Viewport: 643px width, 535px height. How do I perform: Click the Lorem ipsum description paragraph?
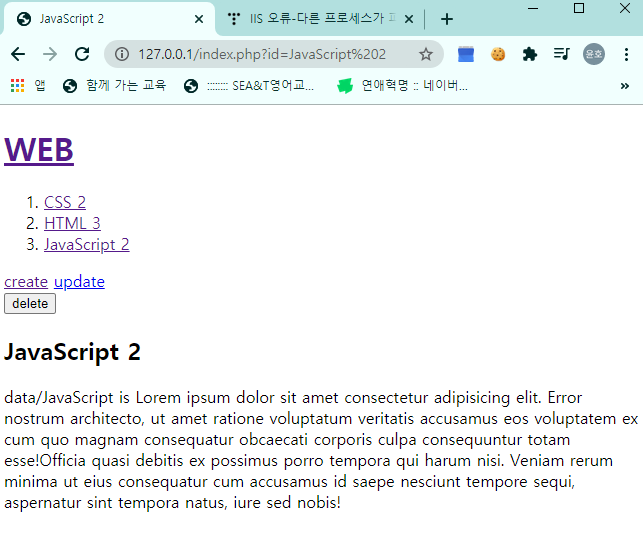click(x=321, y=450)
